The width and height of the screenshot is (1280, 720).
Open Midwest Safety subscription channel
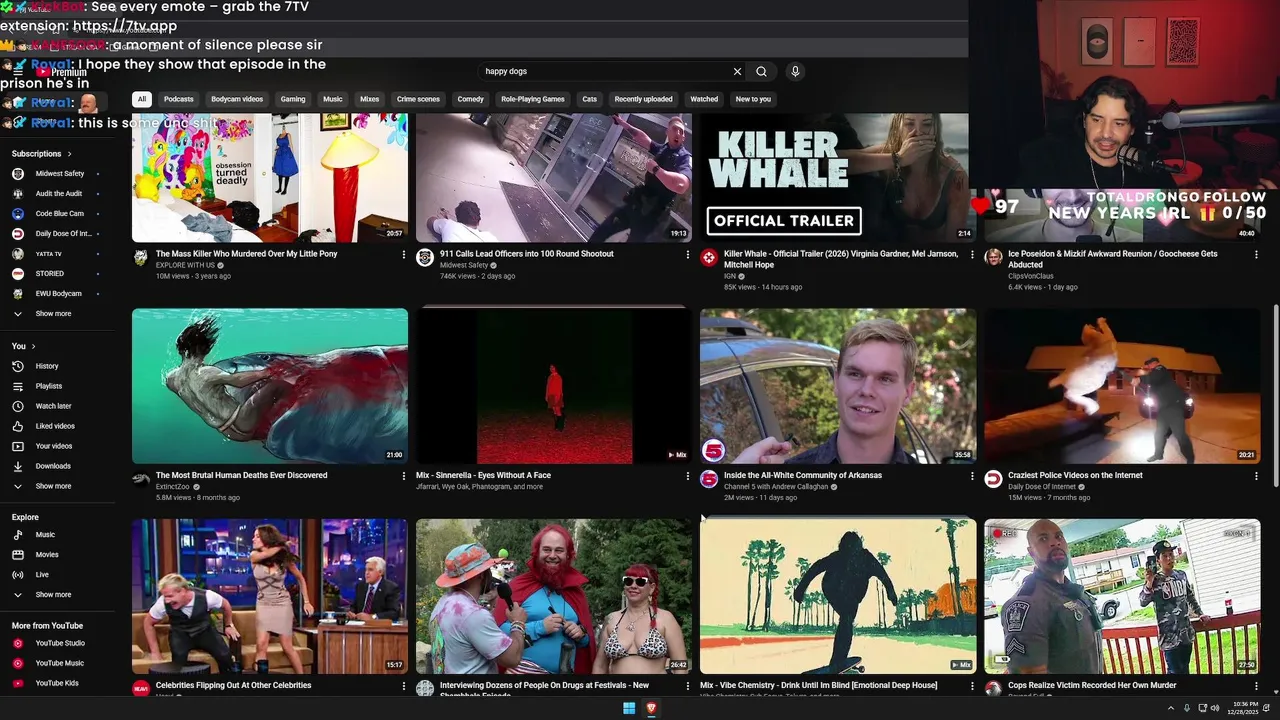(x=60, y=174)
